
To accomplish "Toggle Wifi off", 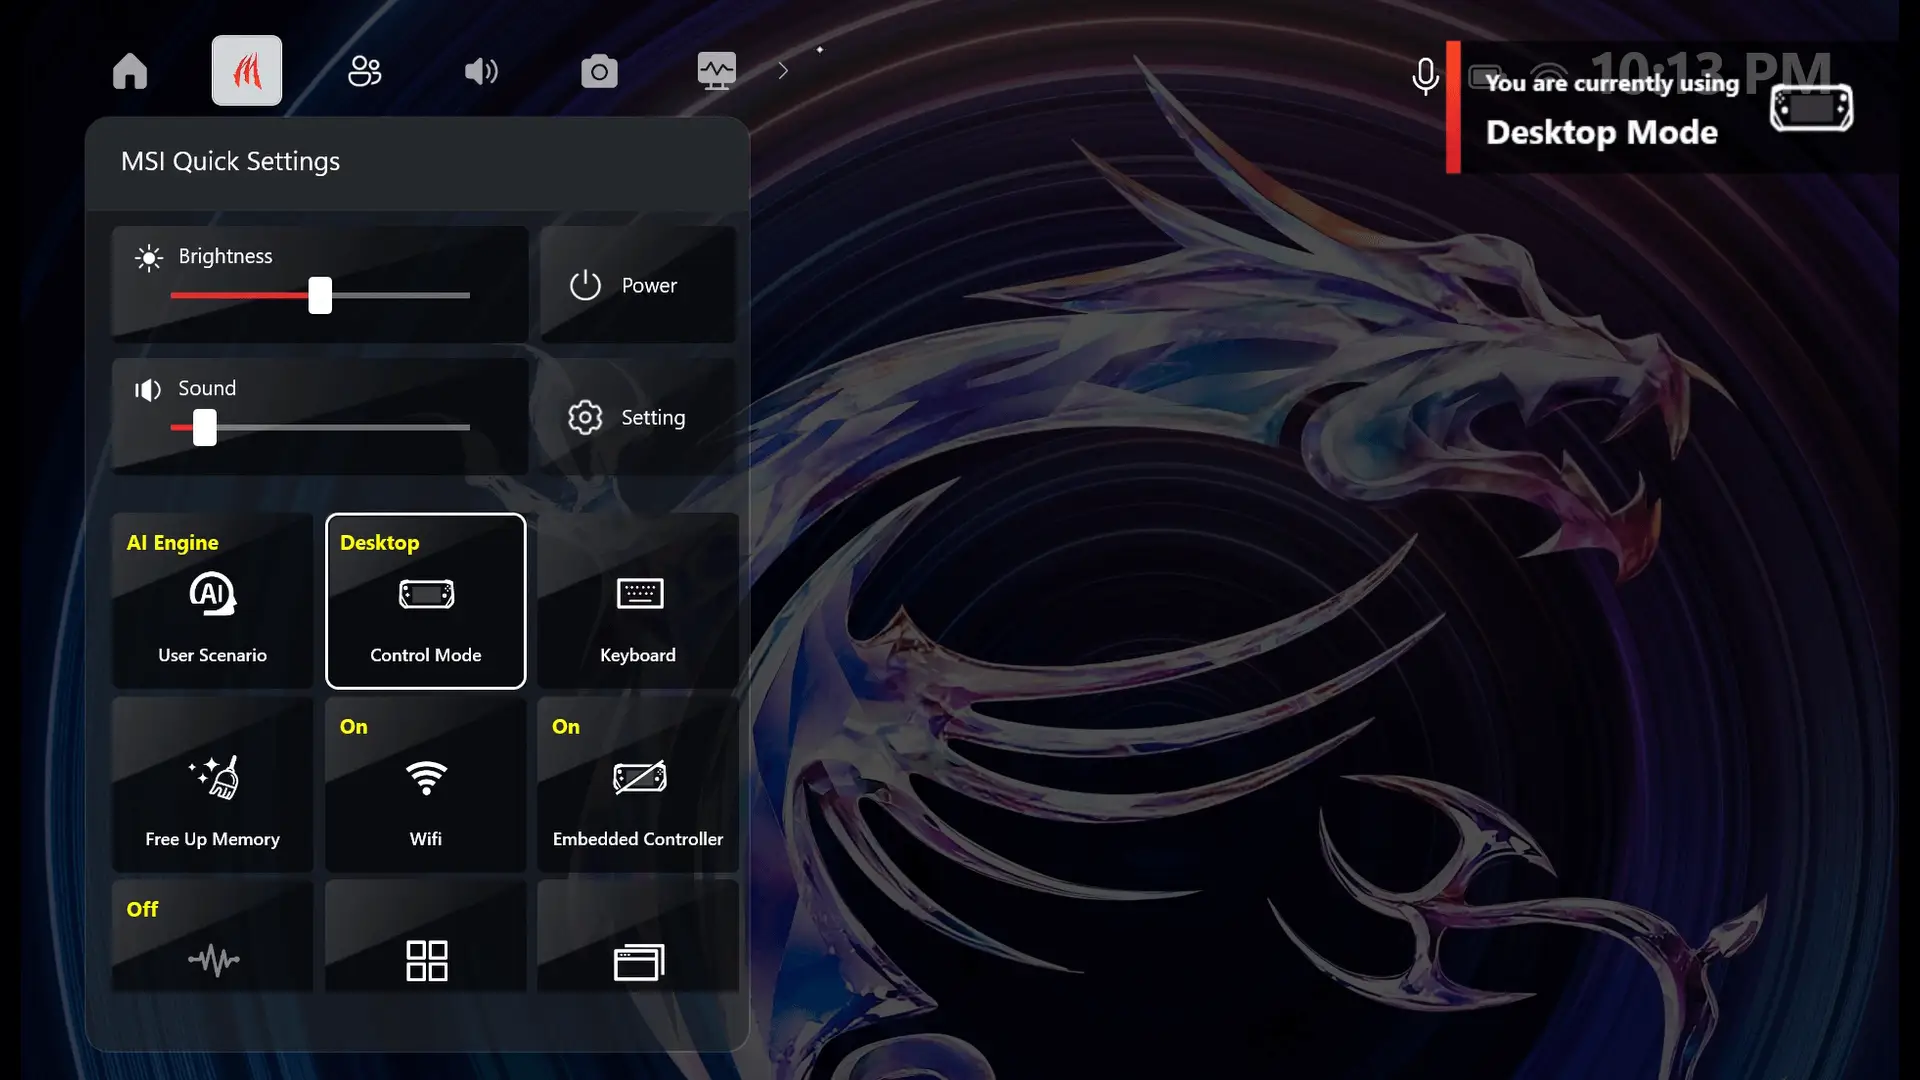I will point(426,785).
